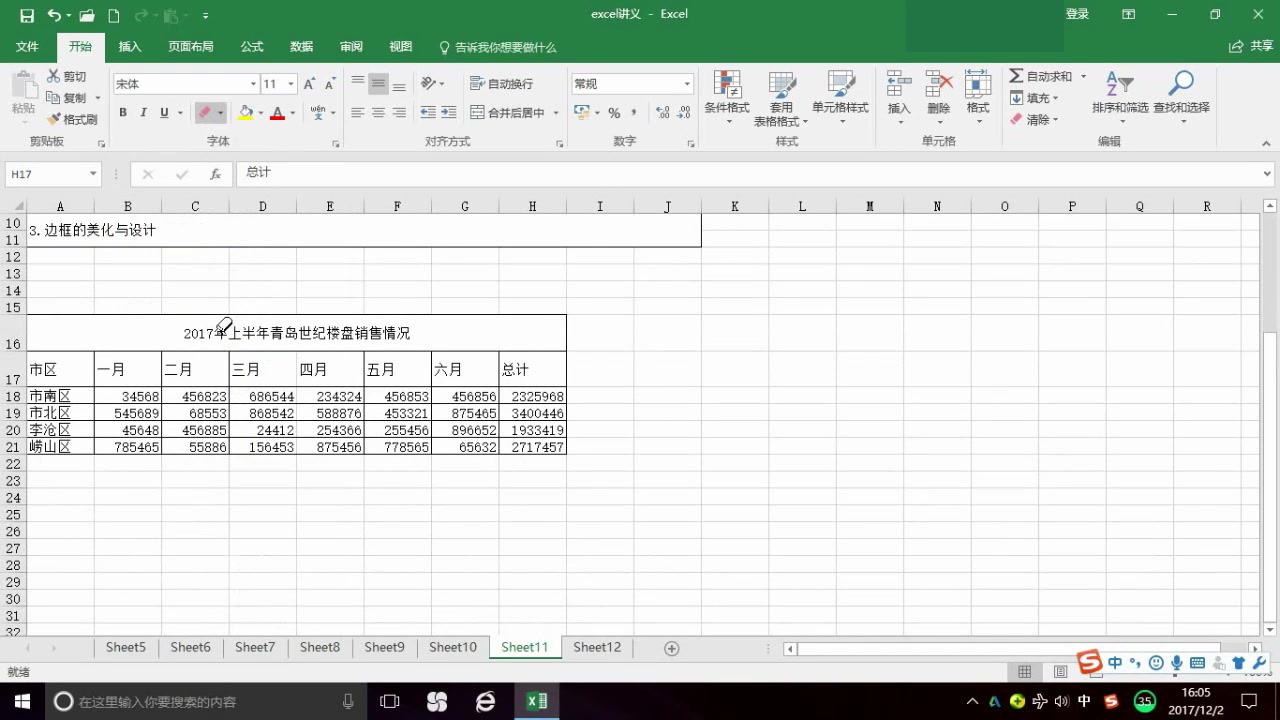
Task: Click the Undo arrow in quick access toolbar
Action: (x=54, y=15)
